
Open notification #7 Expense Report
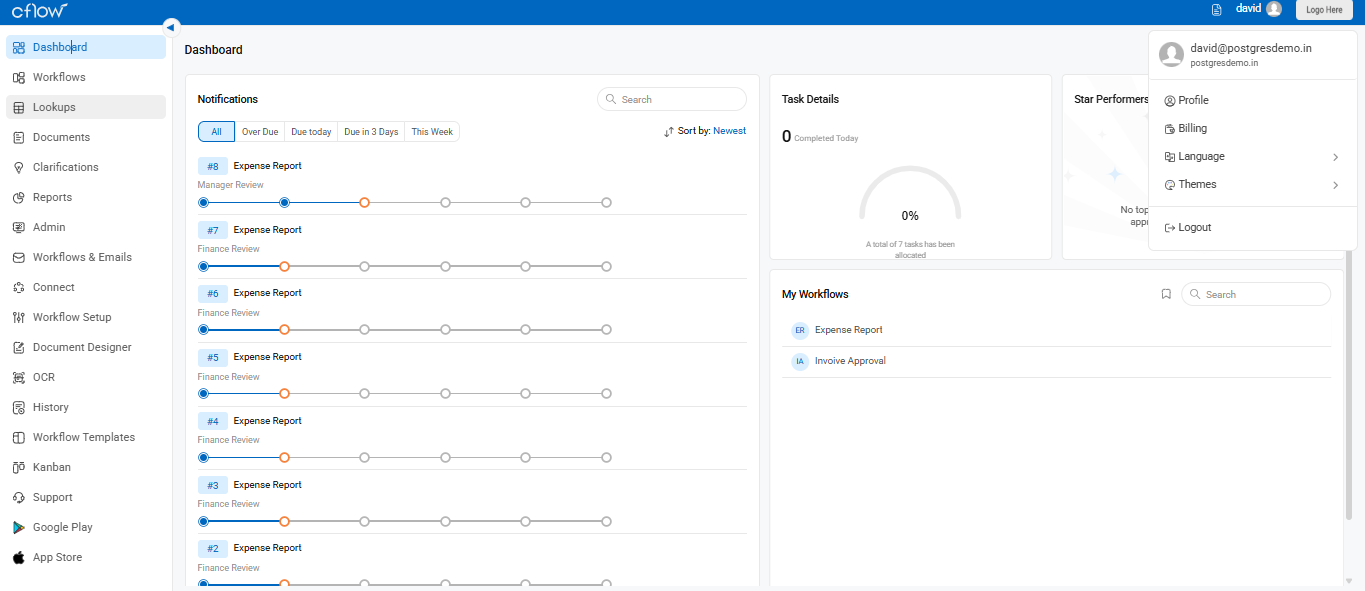[267, 230]
